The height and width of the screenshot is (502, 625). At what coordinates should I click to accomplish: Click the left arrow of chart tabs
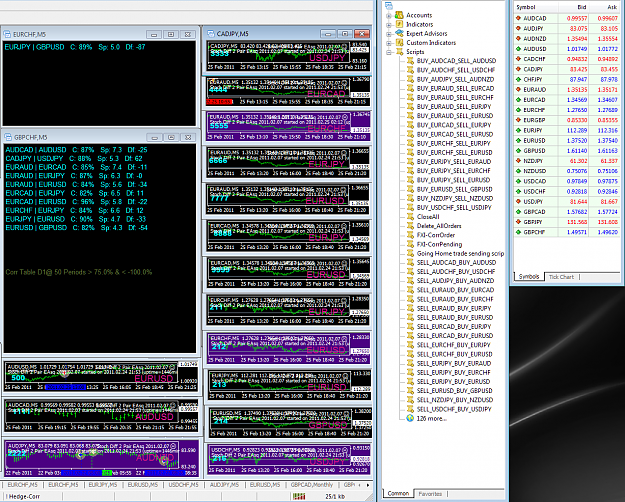(x=361, y=485)
